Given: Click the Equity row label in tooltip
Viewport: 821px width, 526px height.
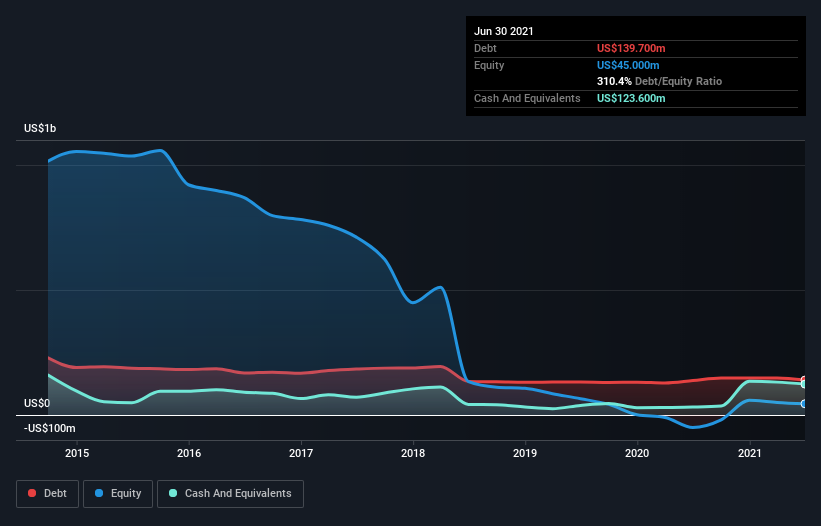Looking at the screenshot, I should click(x=489, y=65).
